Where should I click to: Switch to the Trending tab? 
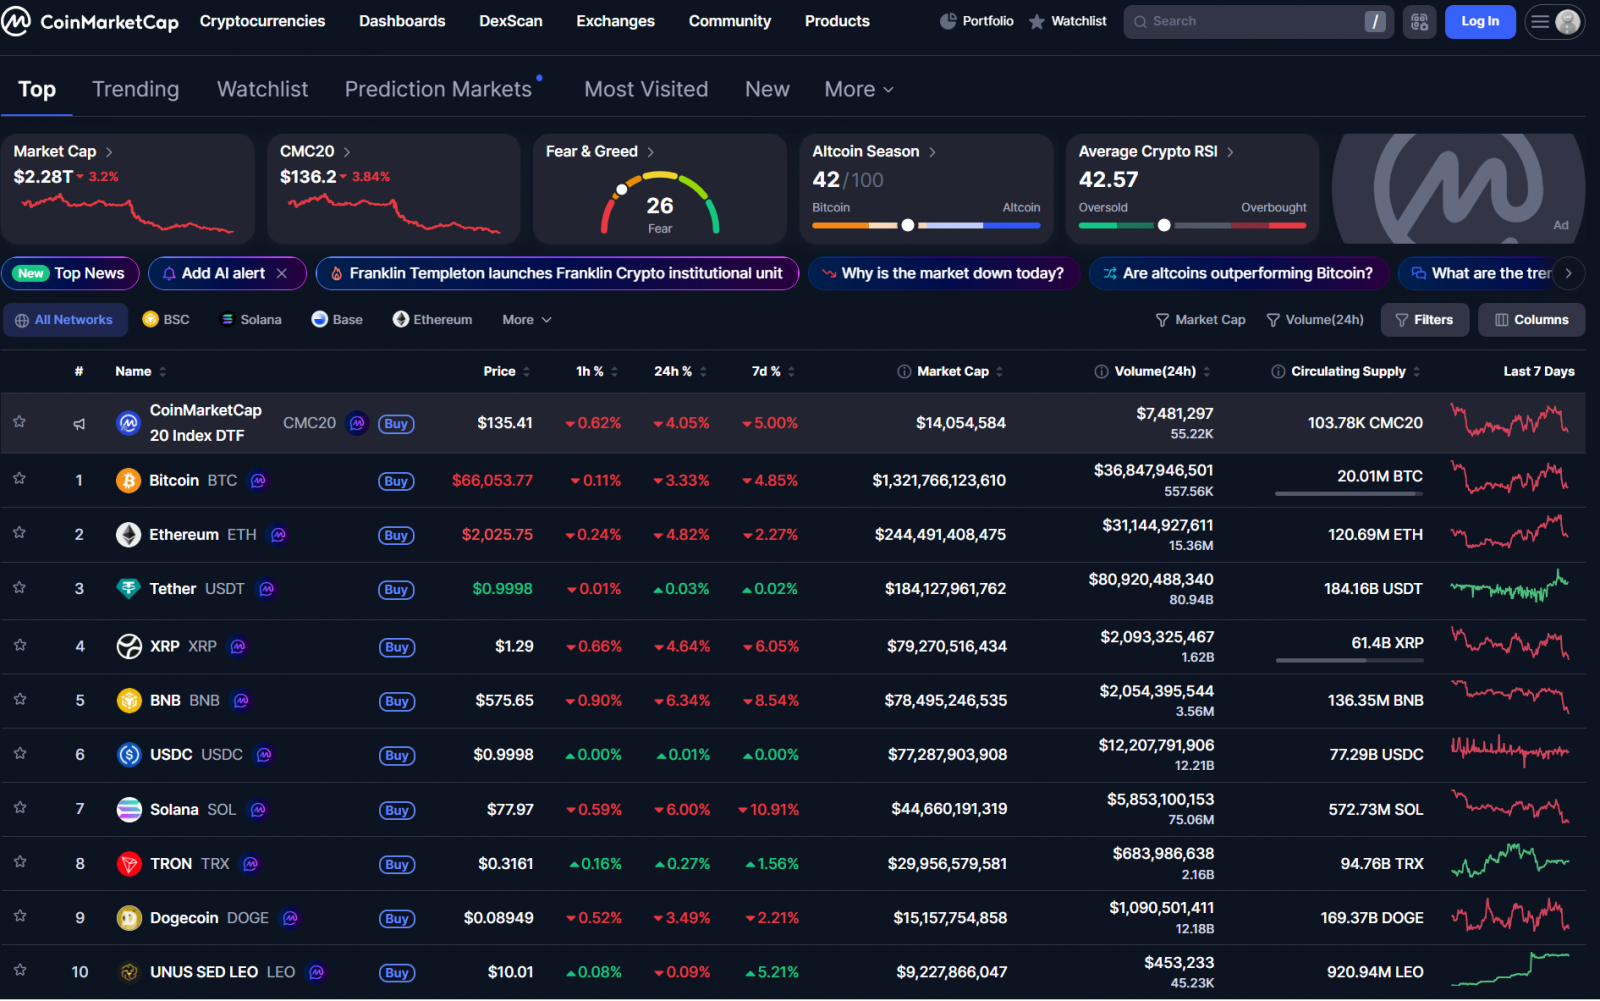(136, 89)
